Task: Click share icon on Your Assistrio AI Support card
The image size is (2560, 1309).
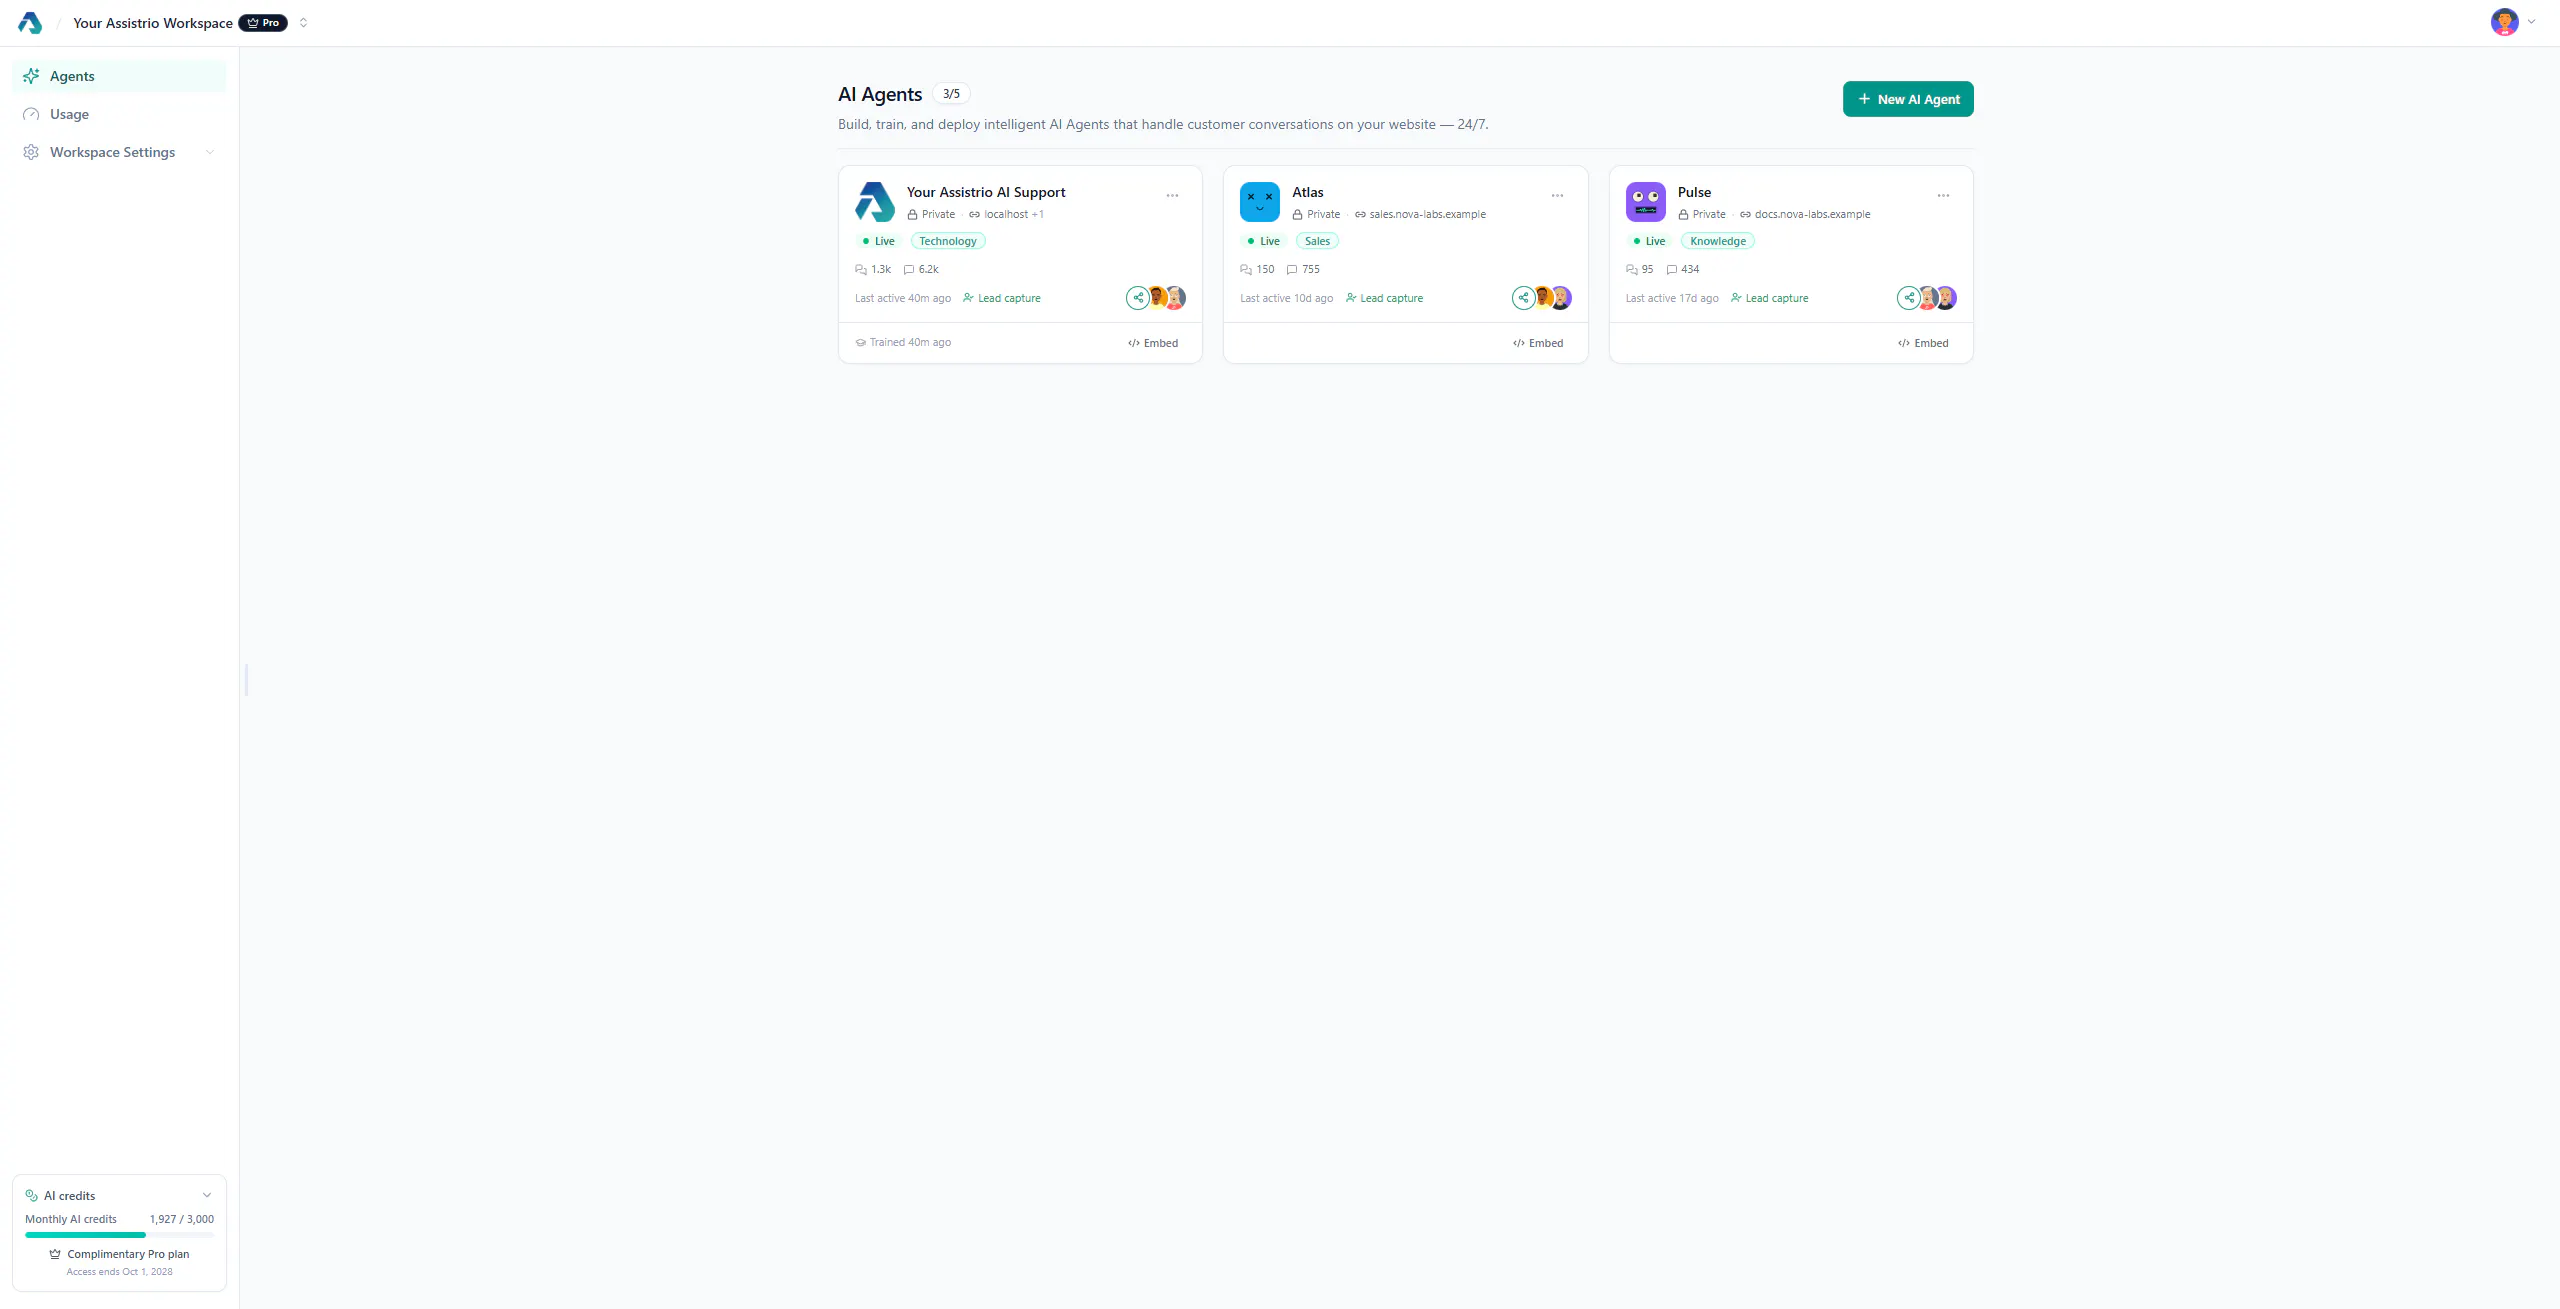Action: coord(1138,298)
